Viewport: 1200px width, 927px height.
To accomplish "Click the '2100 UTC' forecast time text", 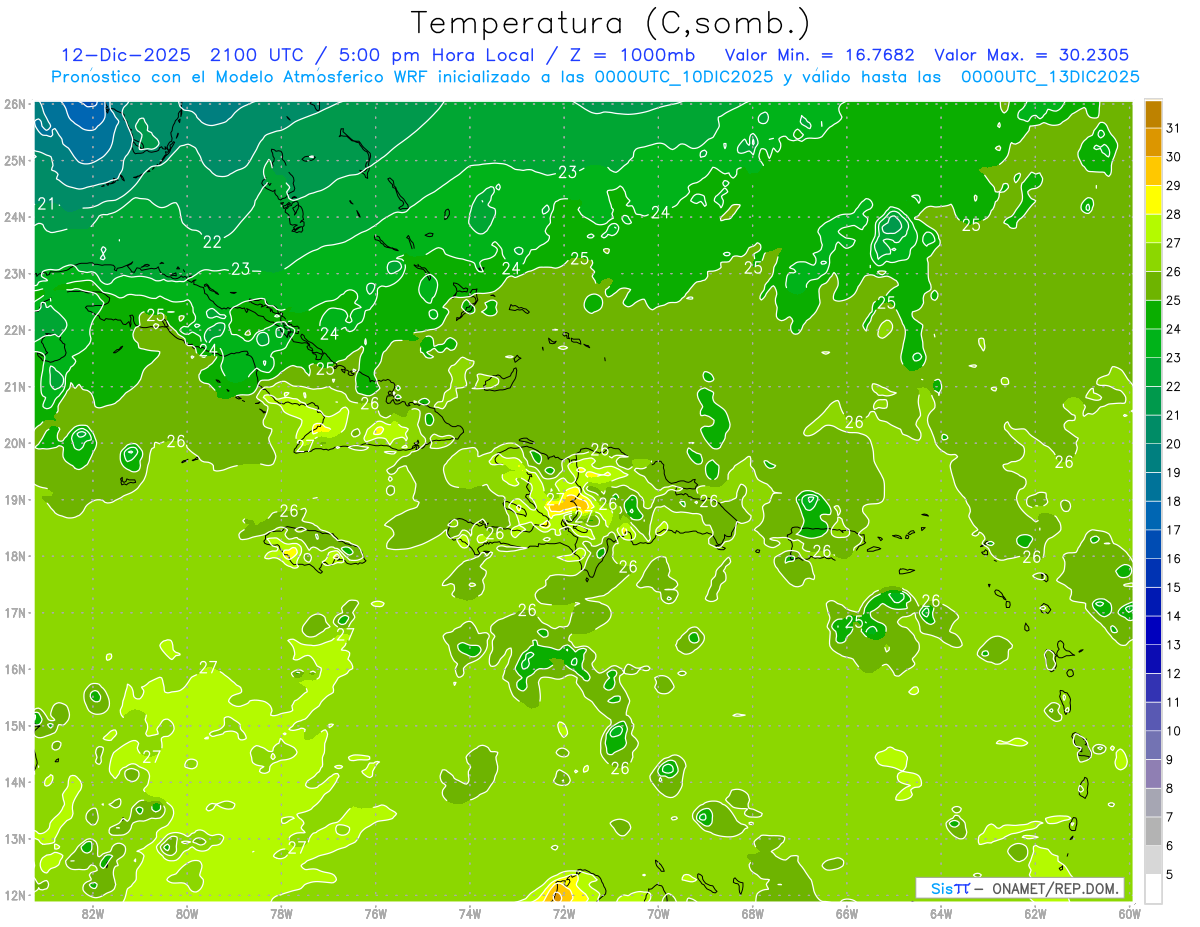I will pos(258,54).
